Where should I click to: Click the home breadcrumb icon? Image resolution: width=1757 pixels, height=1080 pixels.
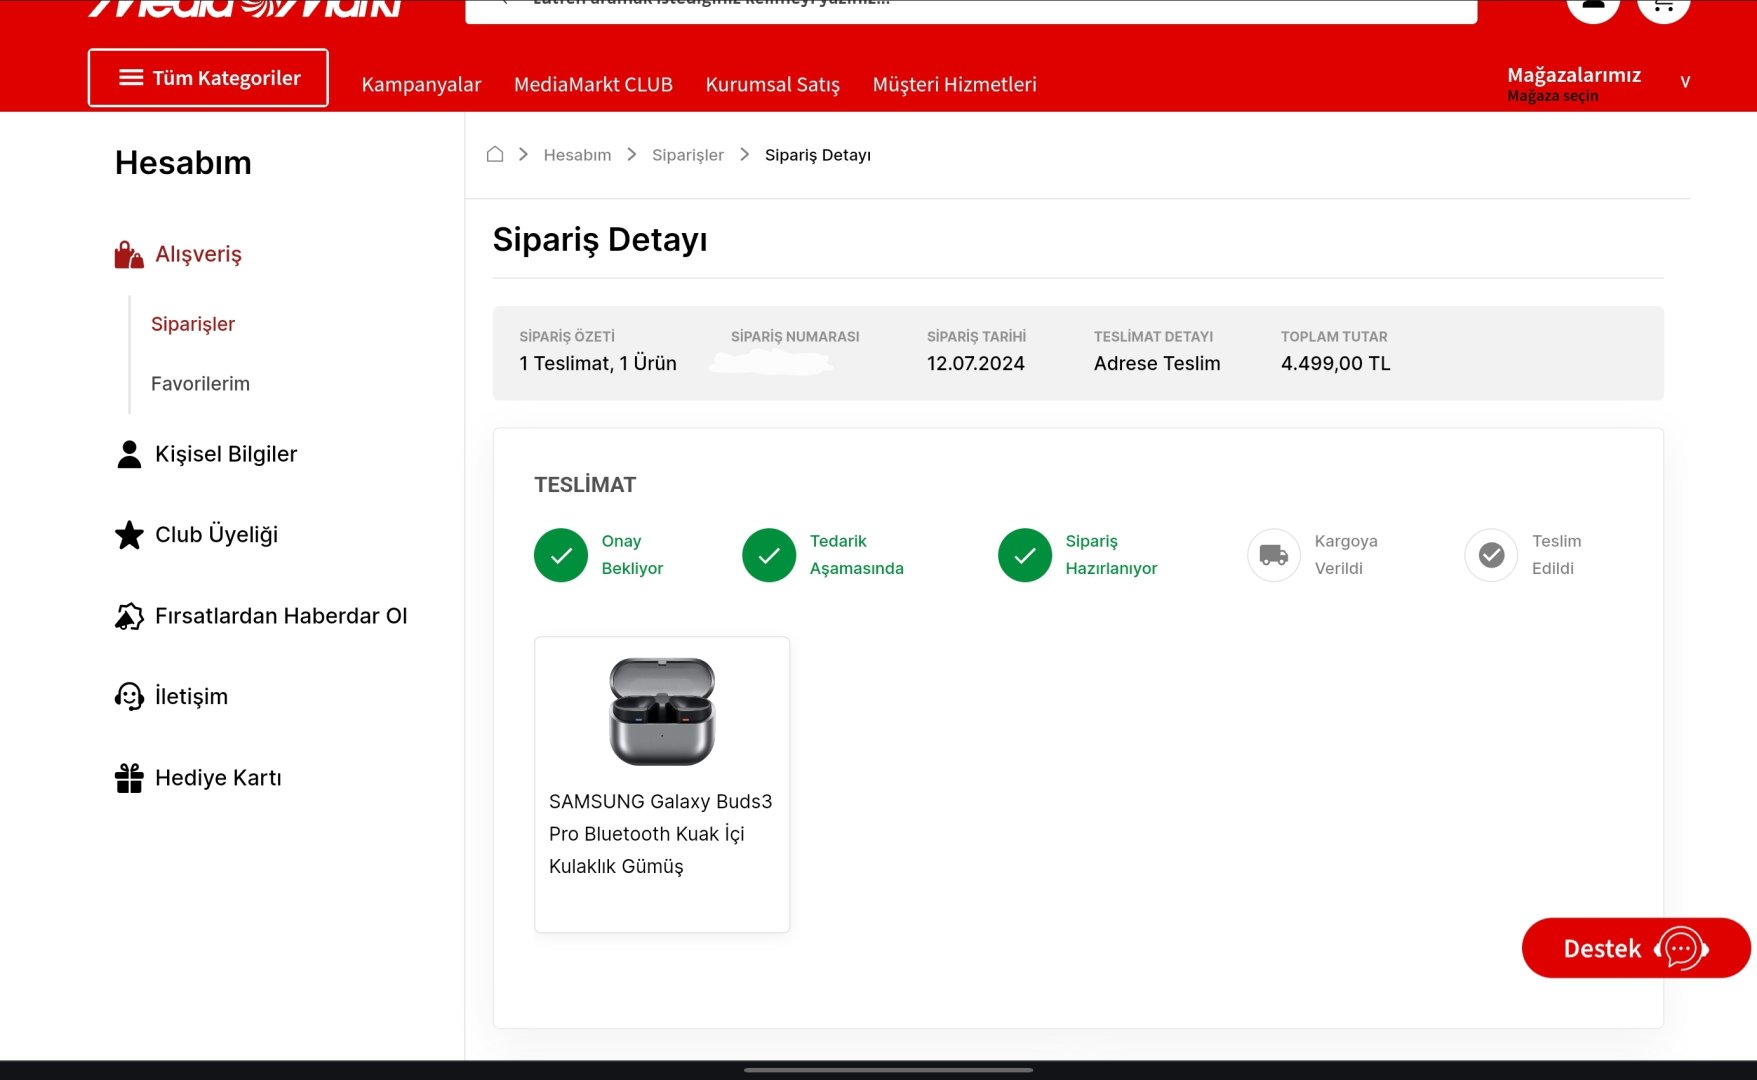pos(494,154)
